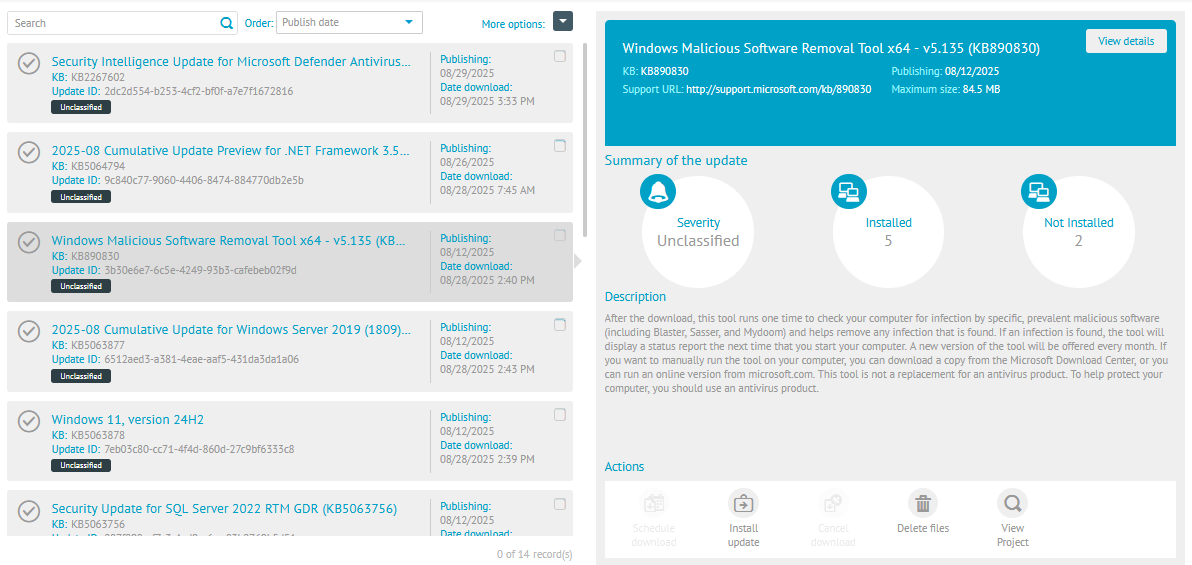Screen dimensions: 1192x565
Task: Click Update ID 6512aed3-a381-4eae-aaf5-431da3da1a06
Action: pos(201,359)
